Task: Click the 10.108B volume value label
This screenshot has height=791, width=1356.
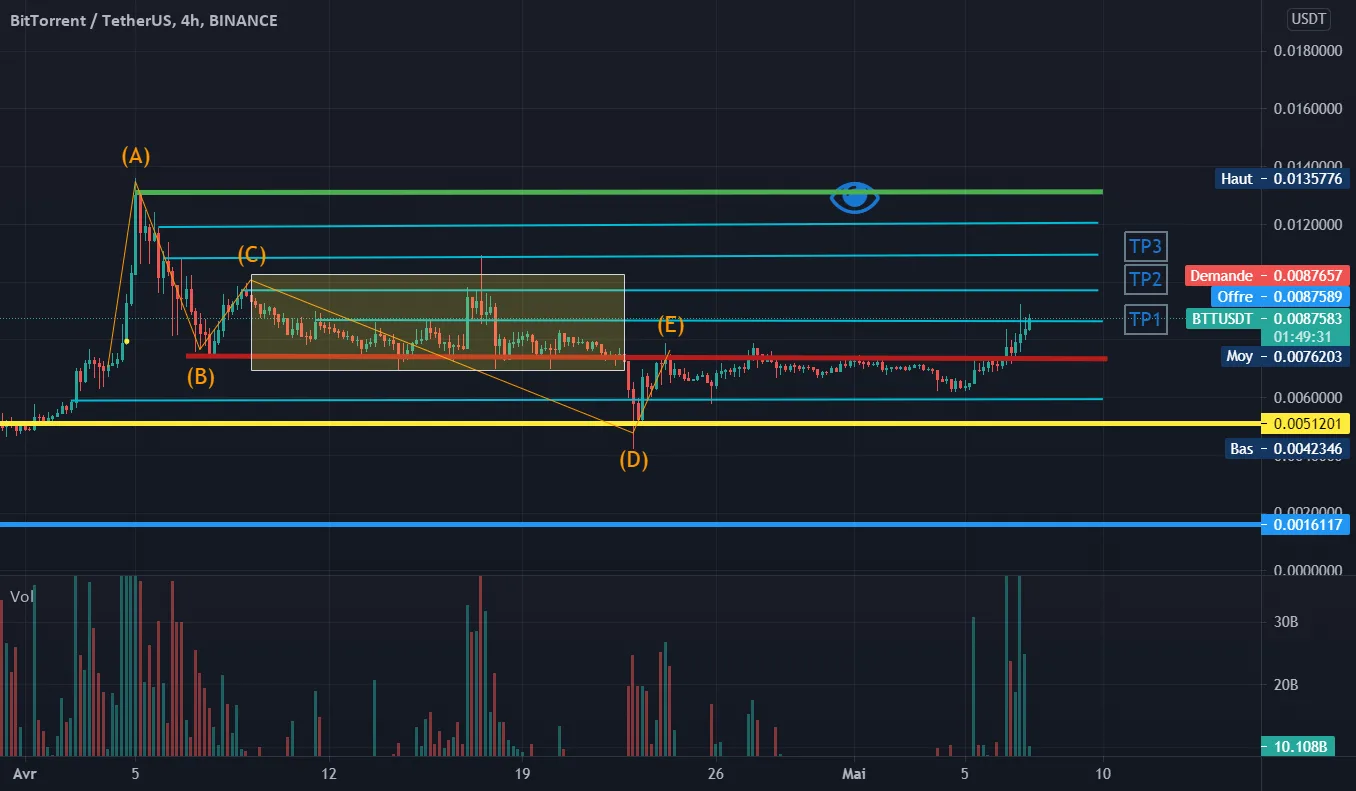Action: click(x=1300, y=746)
